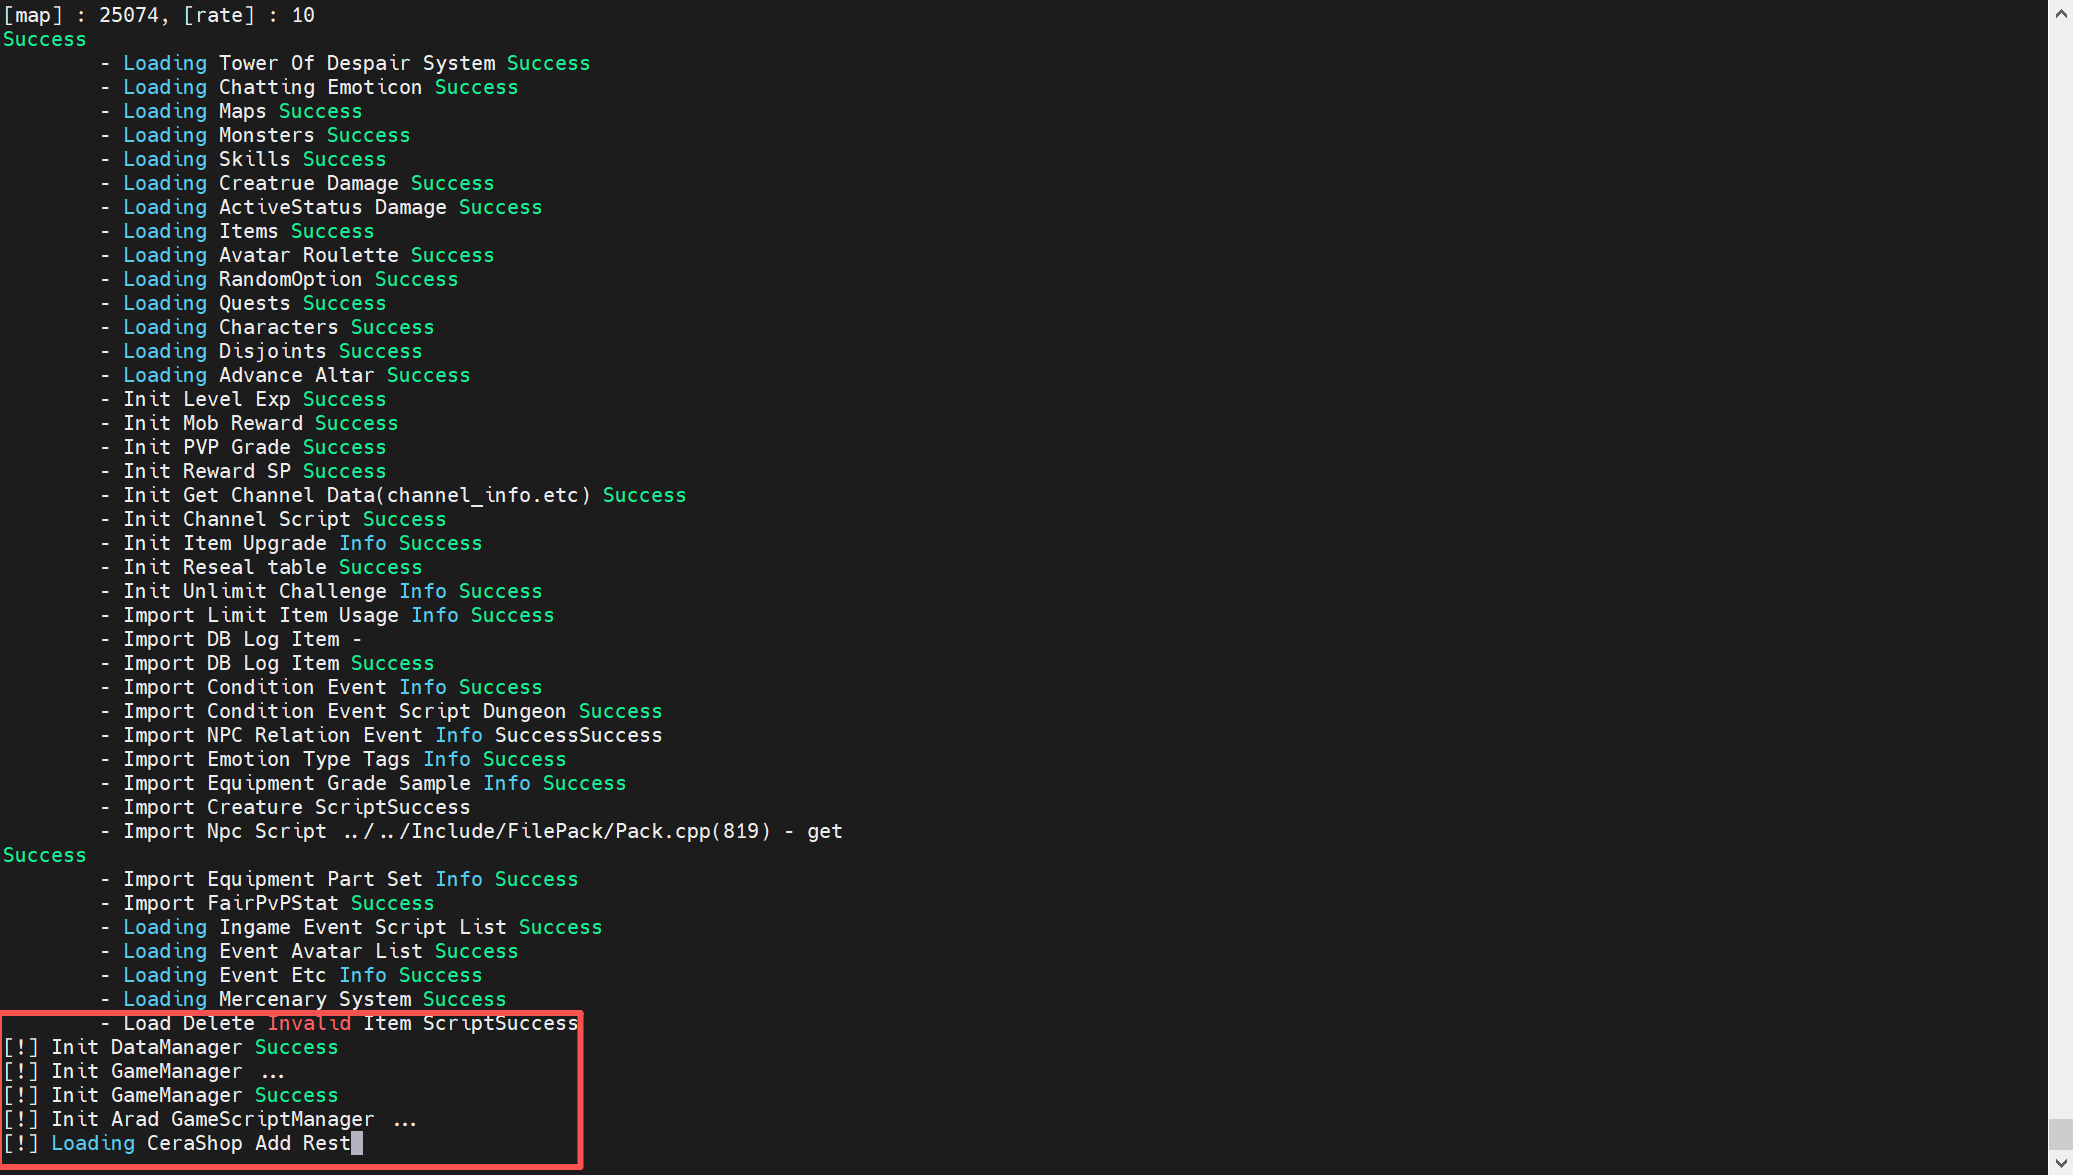The width and height of the screenshot is (2073, 1175).
Task: Click 'Import Limit Item Usage Info' line
Action: tap(327, 615)
